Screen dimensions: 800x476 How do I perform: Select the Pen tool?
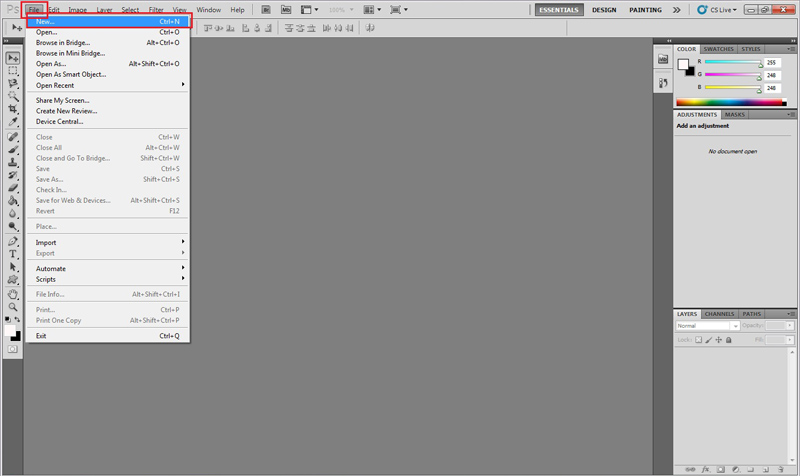pyautogui.click(x=13, y=242)
